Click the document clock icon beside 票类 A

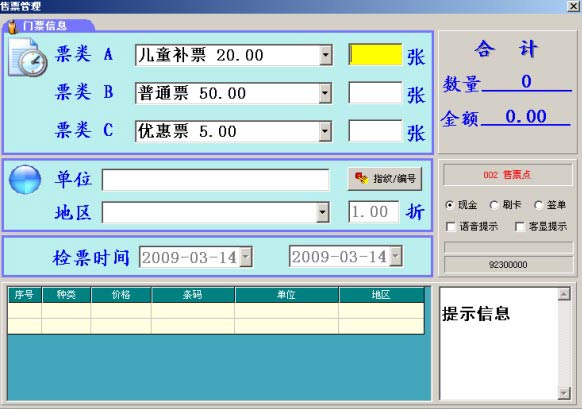click(28, 58)
